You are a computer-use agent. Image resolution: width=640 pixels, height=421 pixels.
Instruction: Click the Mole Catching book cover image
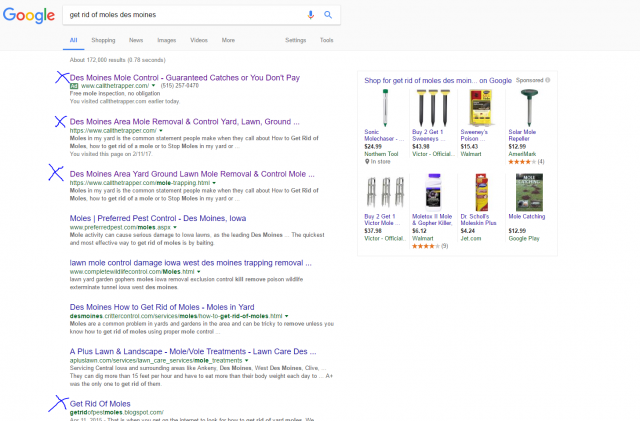tap(529, 192)
